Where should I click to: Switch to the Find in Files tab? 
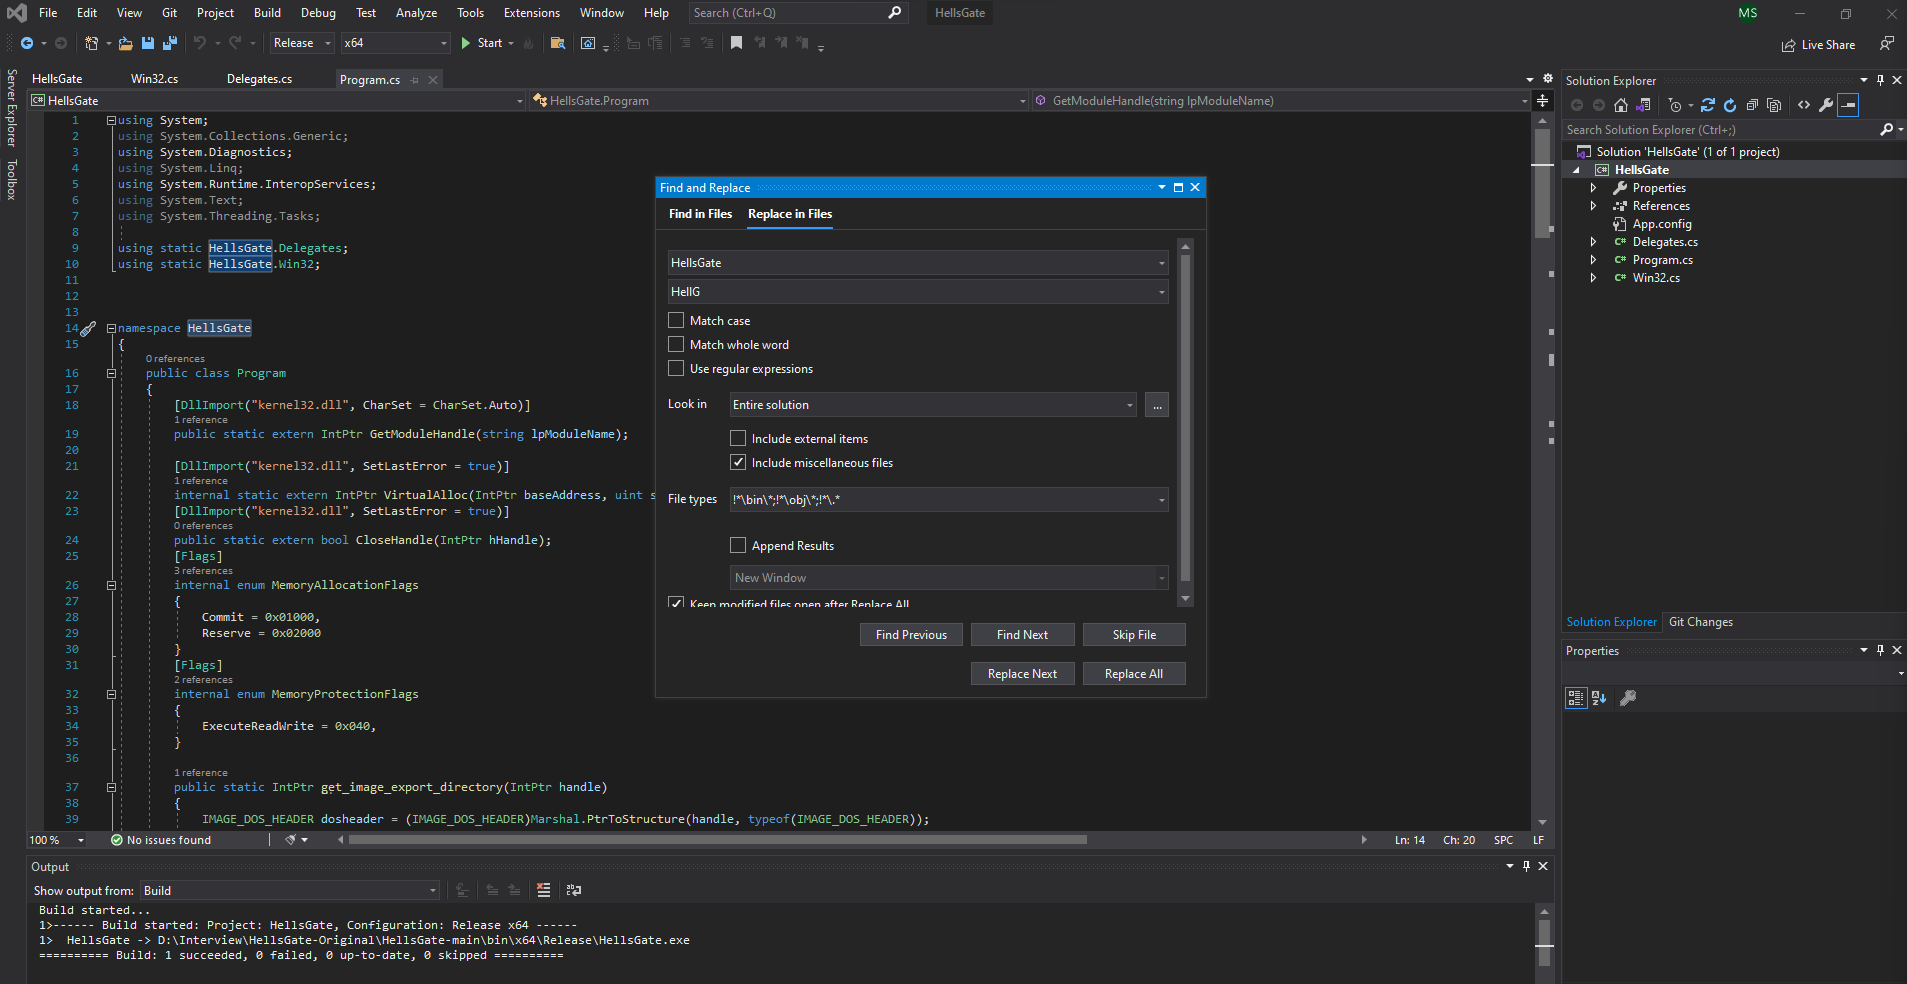point(700,214)
